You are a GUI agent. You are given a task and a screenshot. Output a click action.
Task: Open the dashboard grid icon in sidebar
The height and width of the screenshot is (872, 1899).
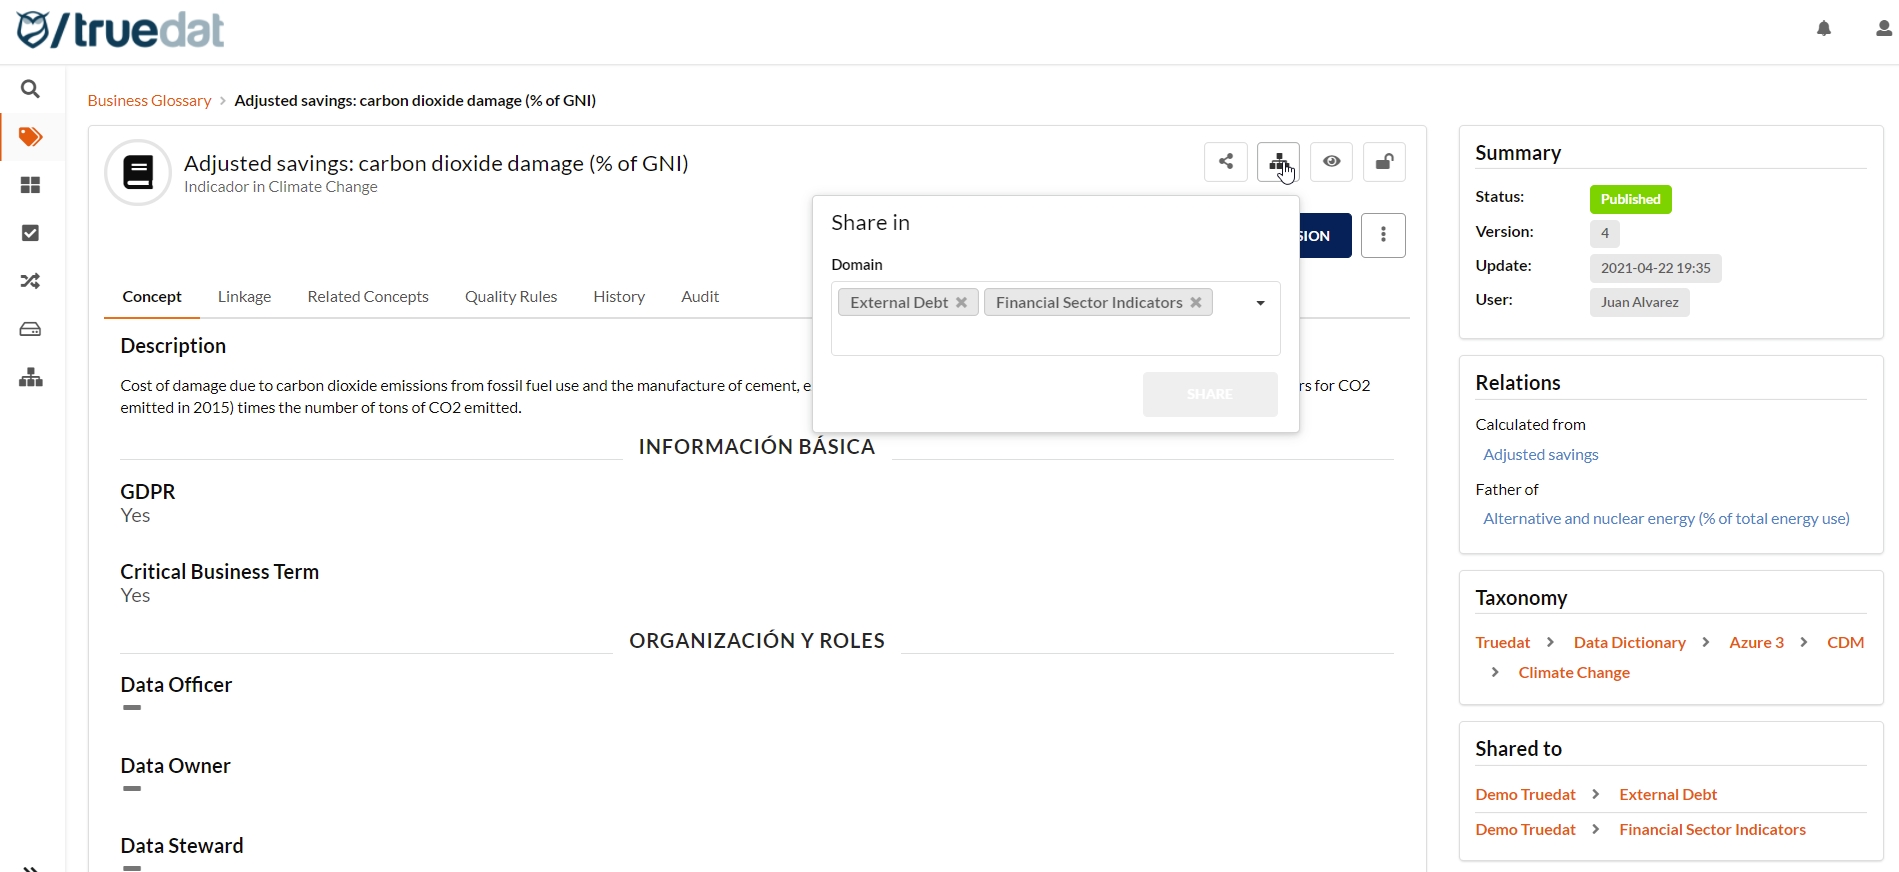click(x=31, y=186)
